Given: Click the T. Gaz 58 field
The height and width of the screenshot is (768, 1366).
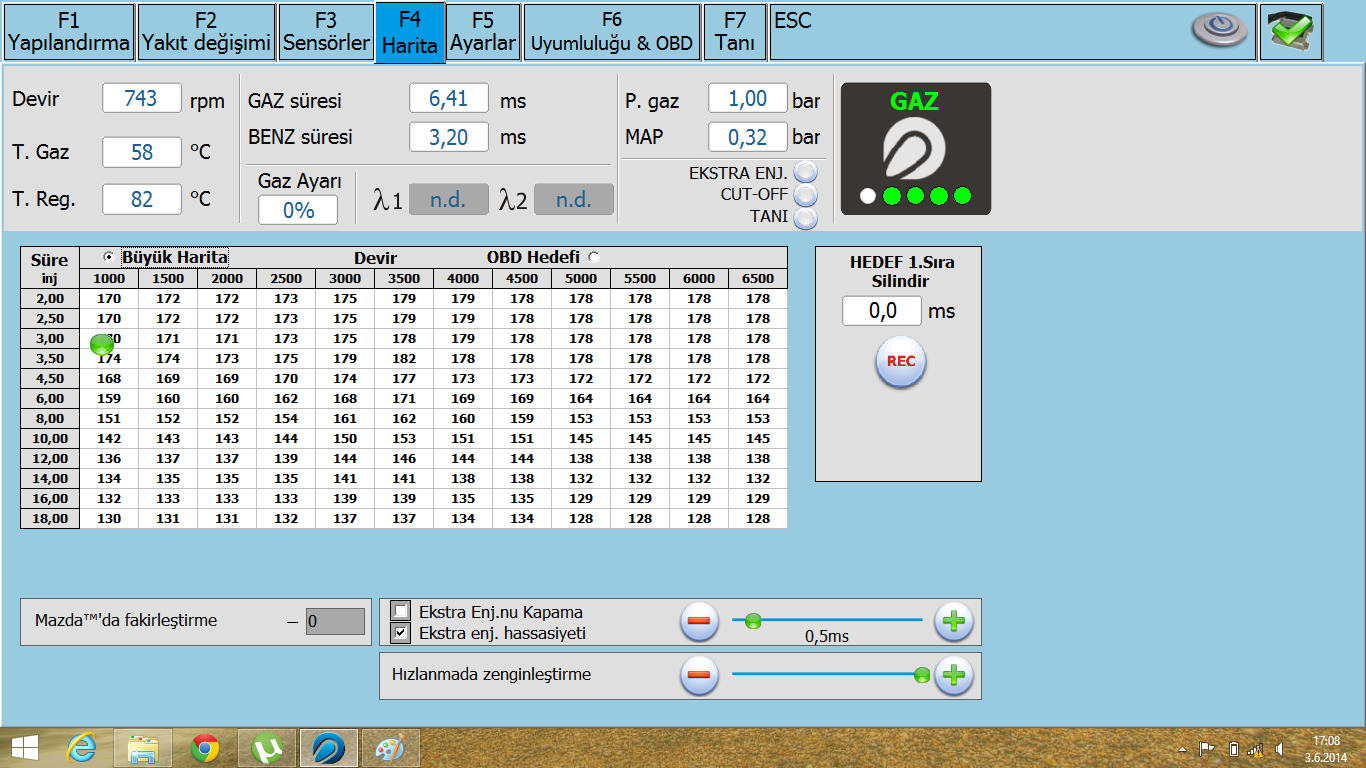Looking at the screenshot, I should point(142,152).
